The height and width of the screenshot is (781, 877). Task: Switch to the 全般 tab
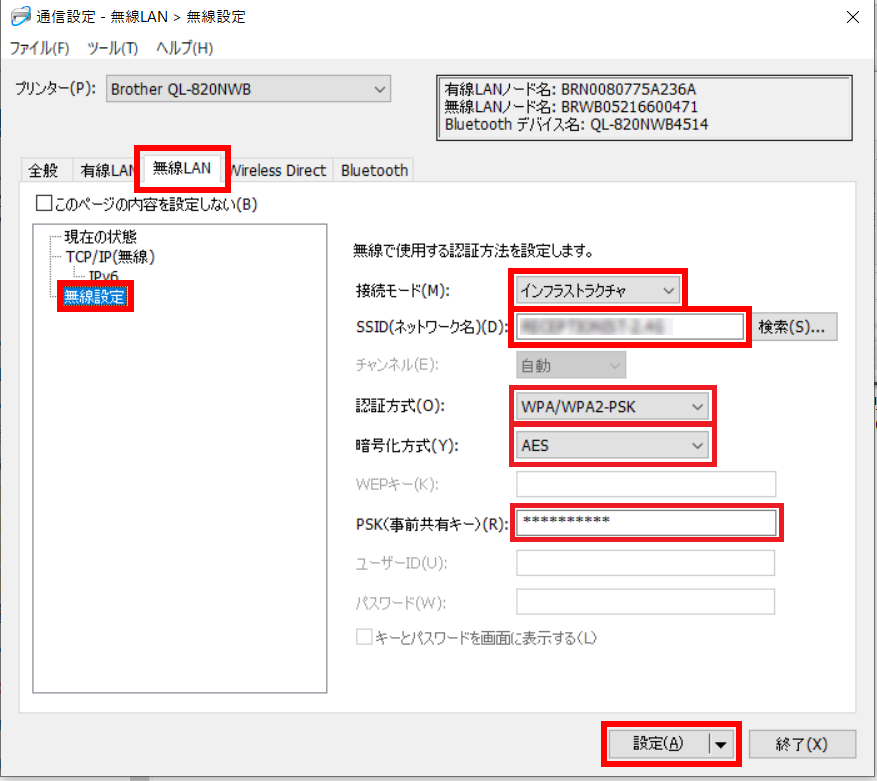tap(44, 171)
